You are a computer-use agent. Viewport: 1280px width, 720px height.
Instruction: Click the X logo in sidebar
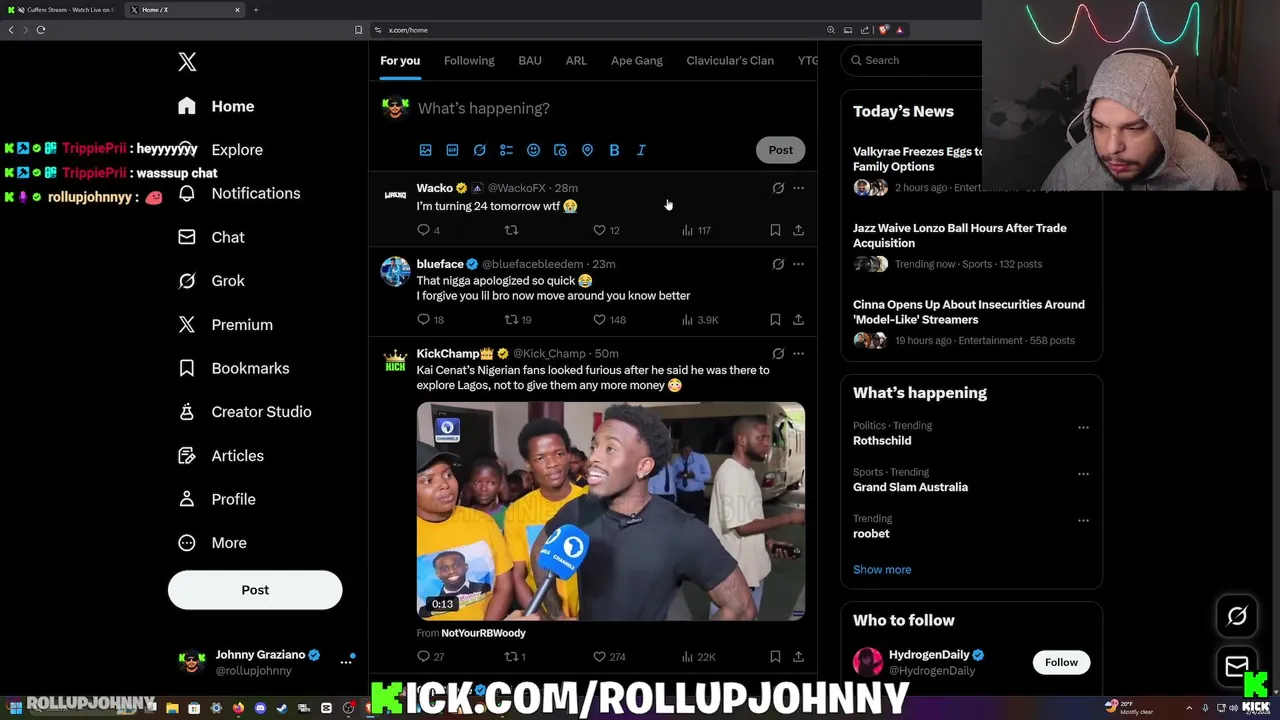[x=187, y=62]
